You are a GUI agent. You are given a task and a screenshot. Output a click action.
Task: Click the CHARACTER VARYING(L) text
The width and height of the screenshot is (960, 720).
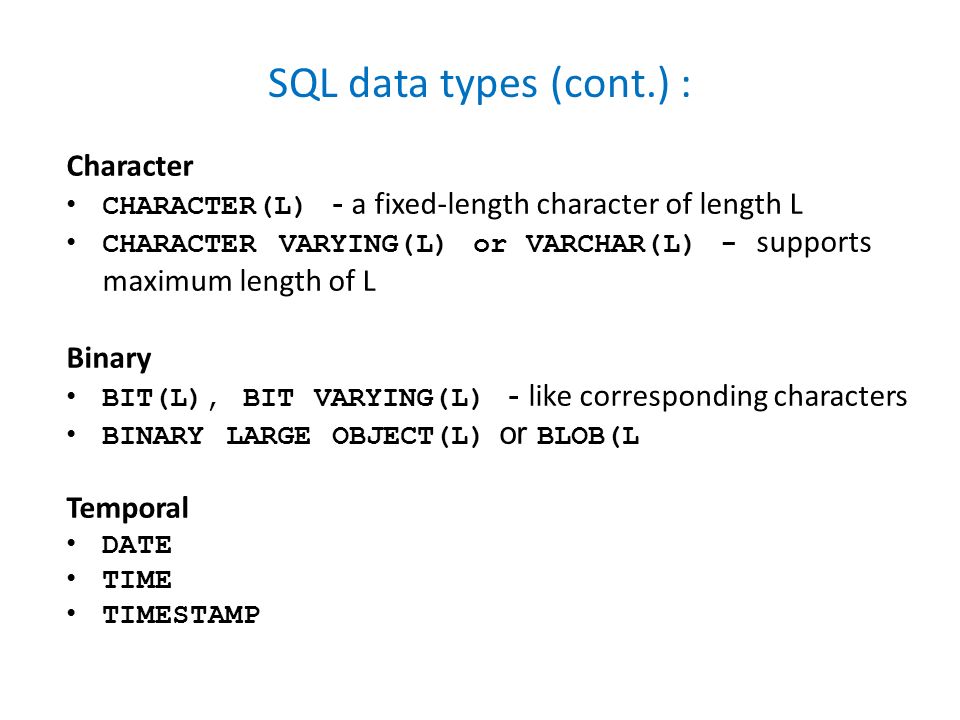(x=273, y=244)
